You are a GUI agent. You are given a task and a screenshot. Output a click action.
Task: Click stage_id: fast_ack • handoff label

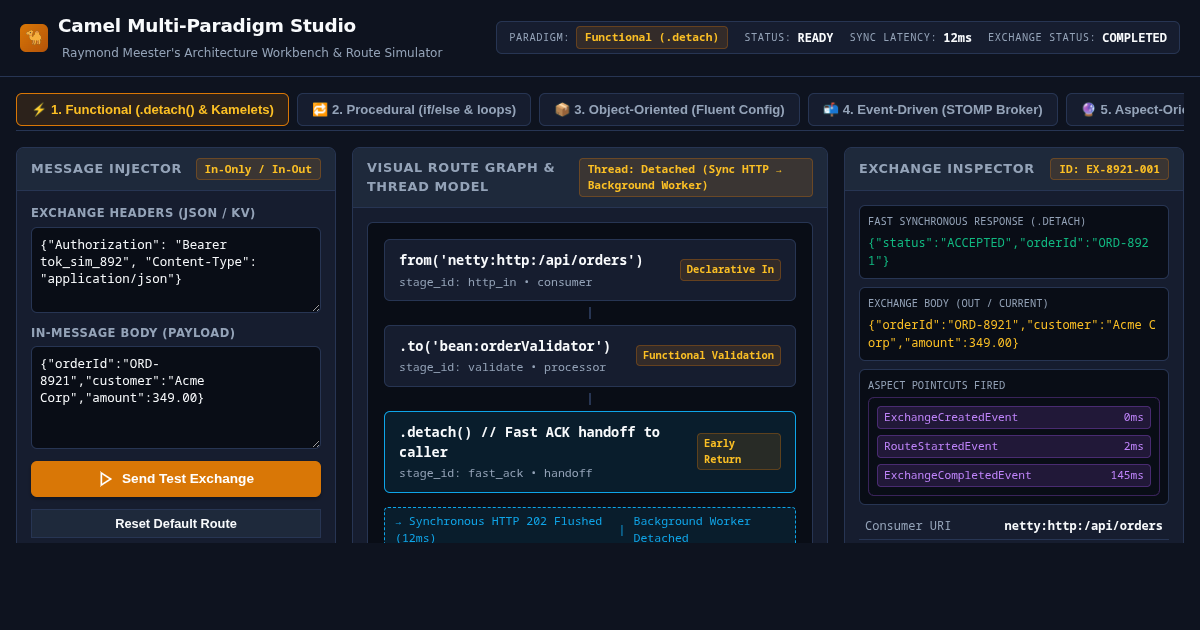(496, 473)
